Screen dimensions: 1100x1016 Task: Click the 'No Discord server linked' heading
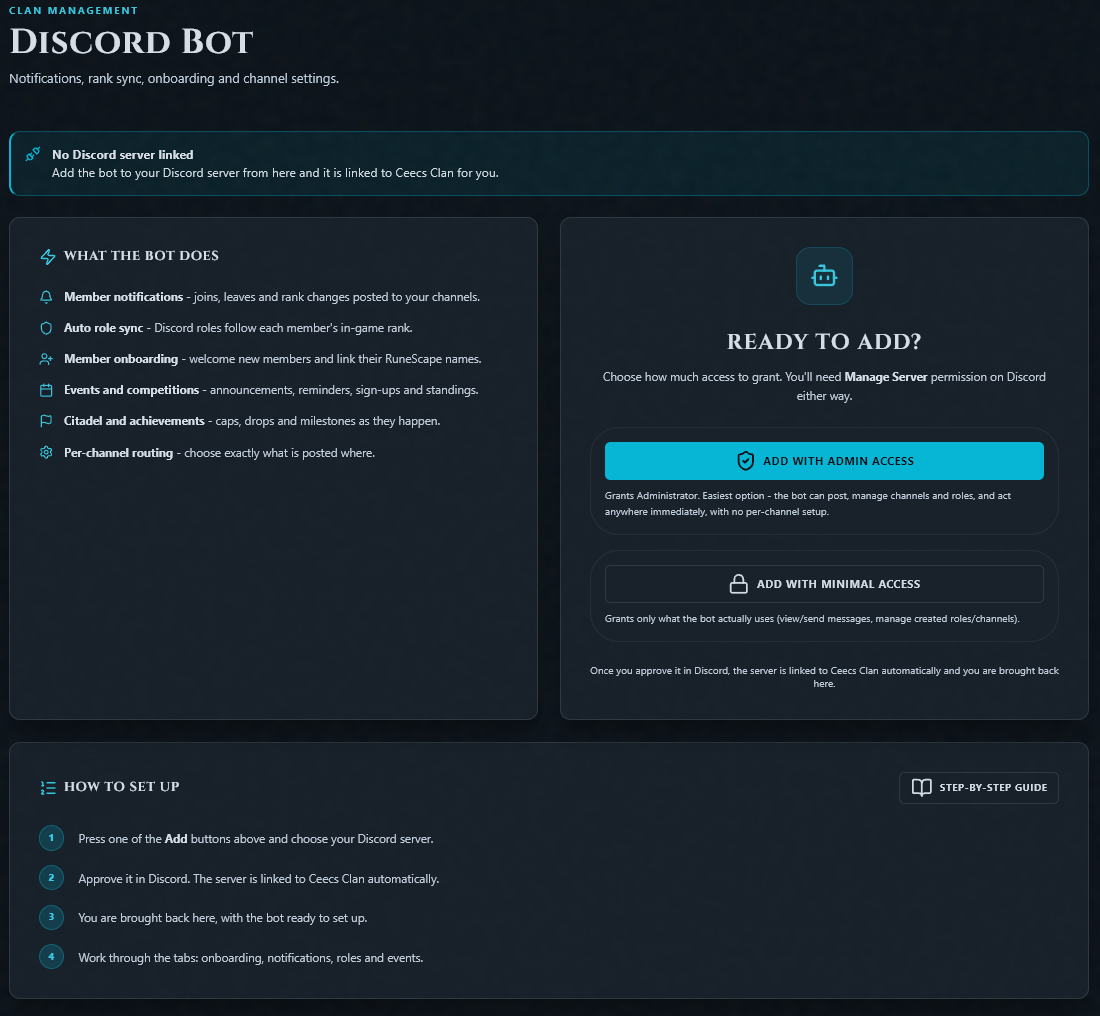coord(123,154)
